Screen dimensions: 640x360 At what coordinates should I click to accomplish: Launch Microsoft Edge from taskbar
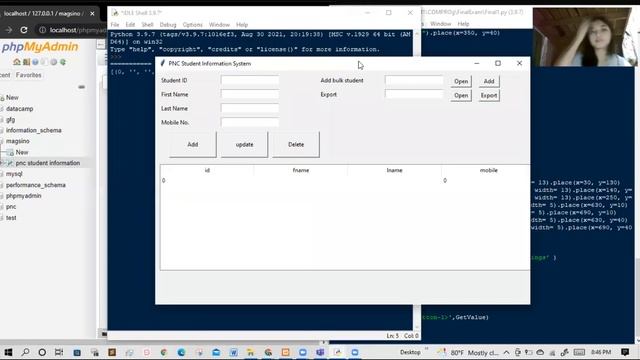(x=181, y=352)
